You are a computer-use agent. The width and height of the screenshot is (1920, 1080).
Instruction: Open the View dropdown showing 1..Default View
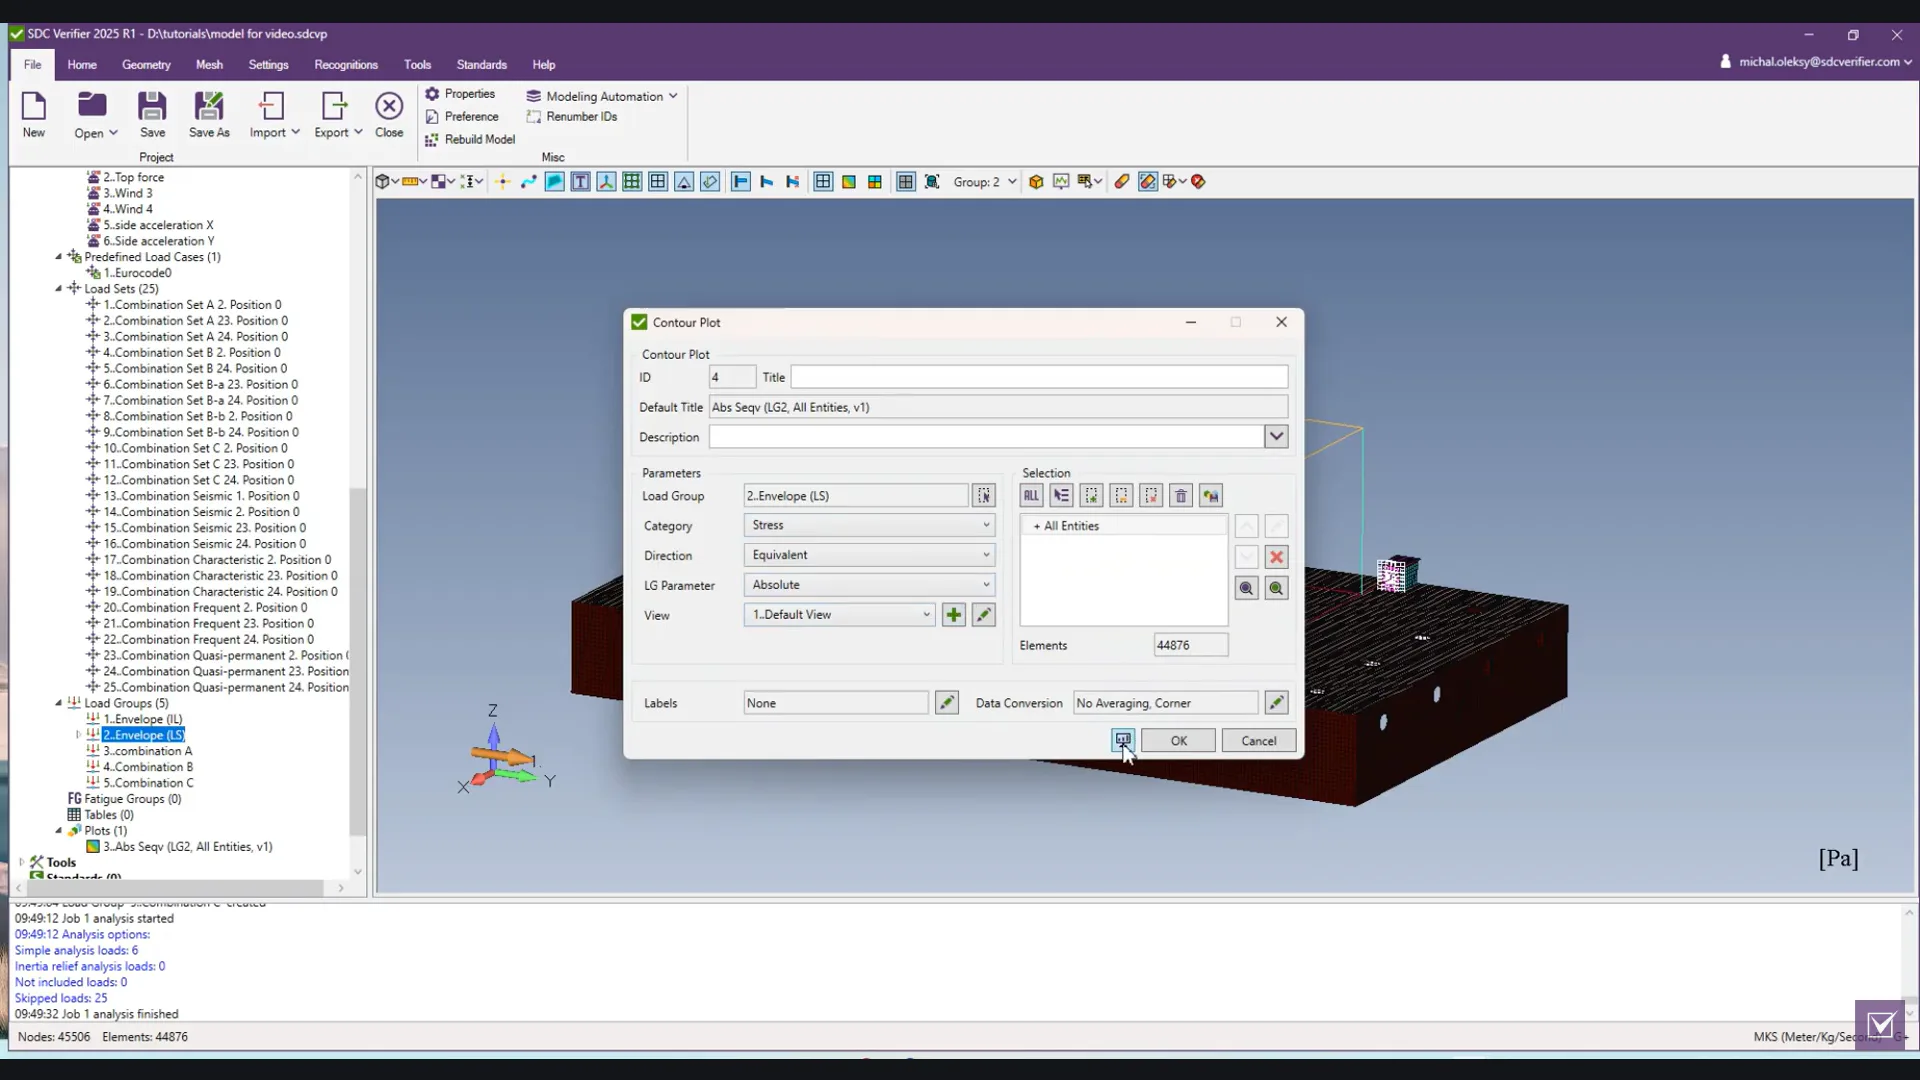coord(839,615)
